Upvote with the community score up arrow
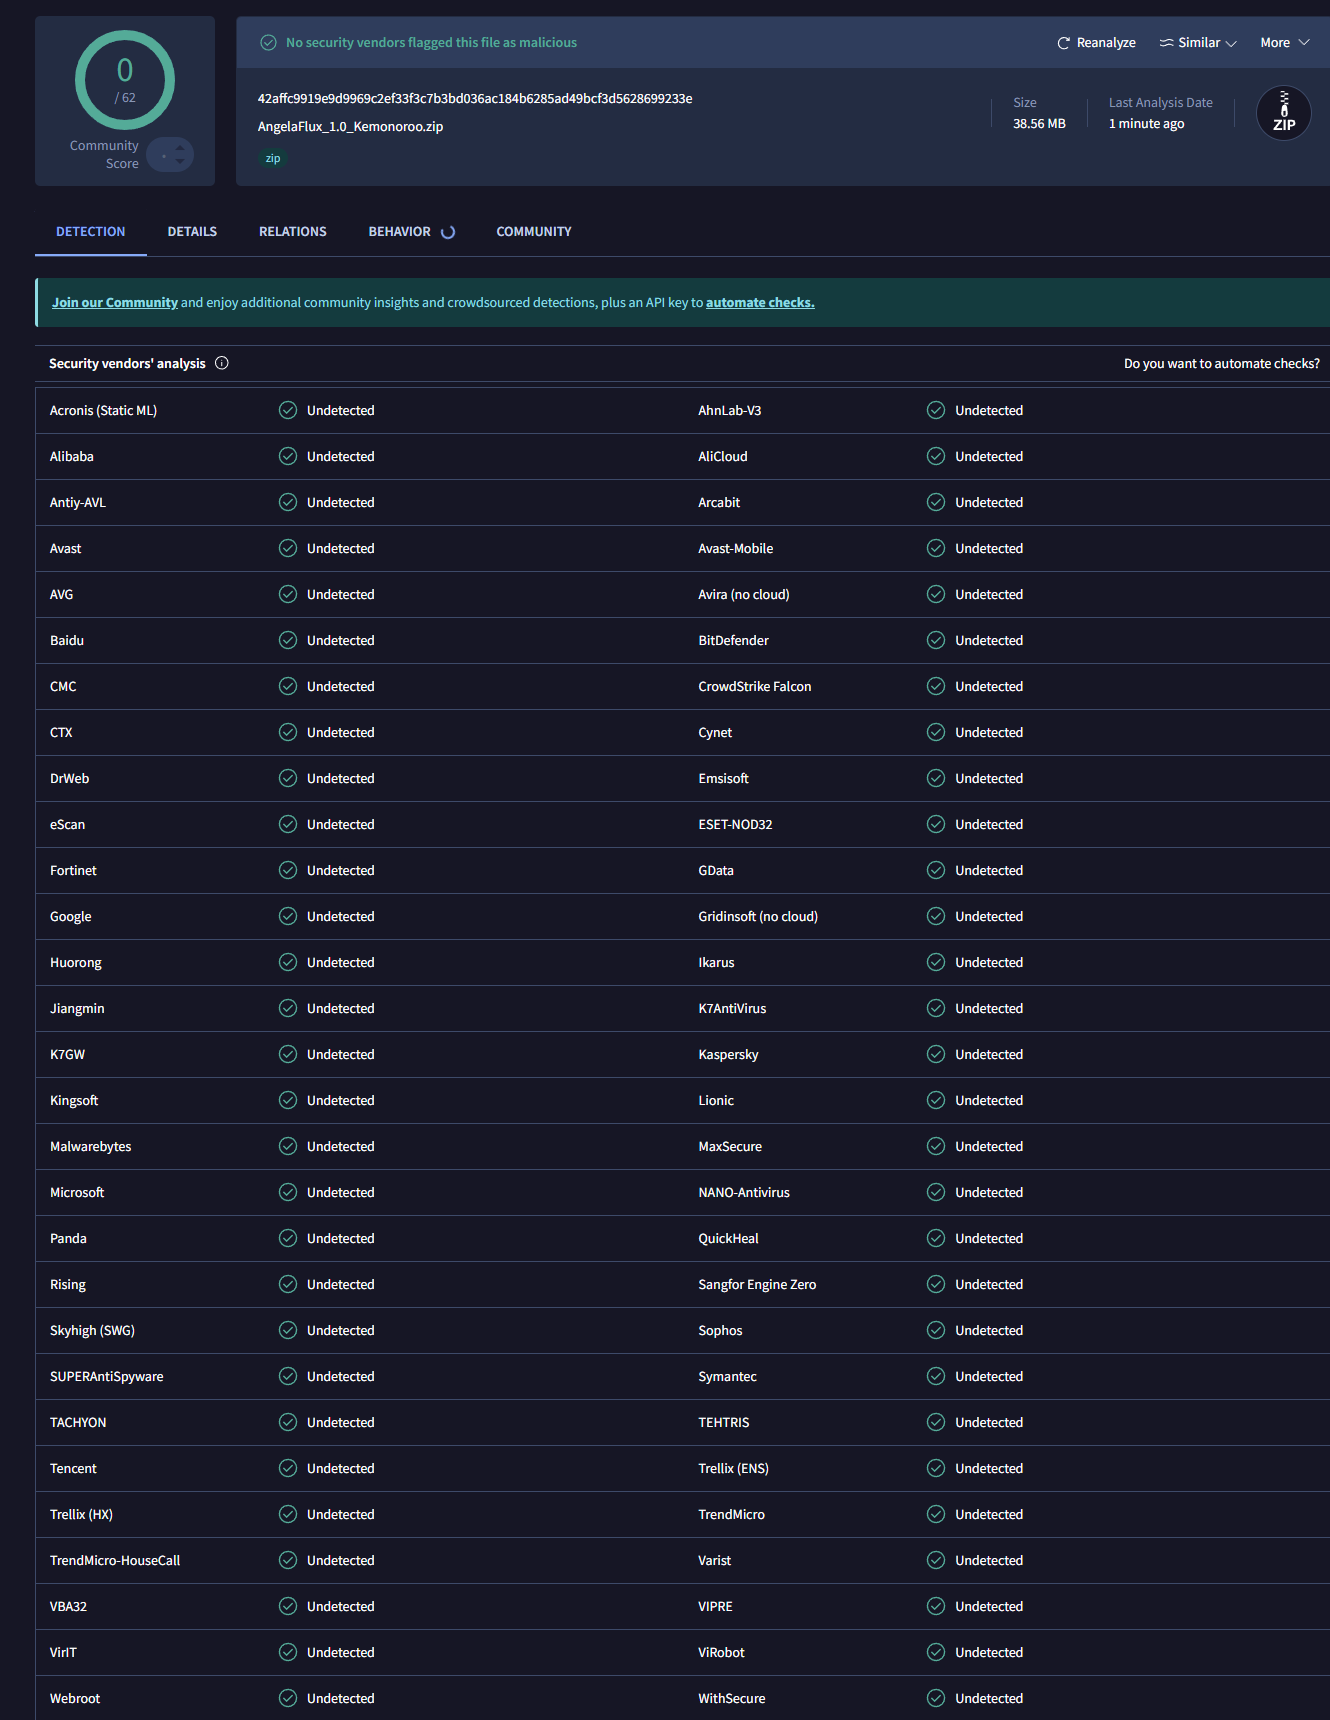The image size is (1330, 1720). [180, 148]
